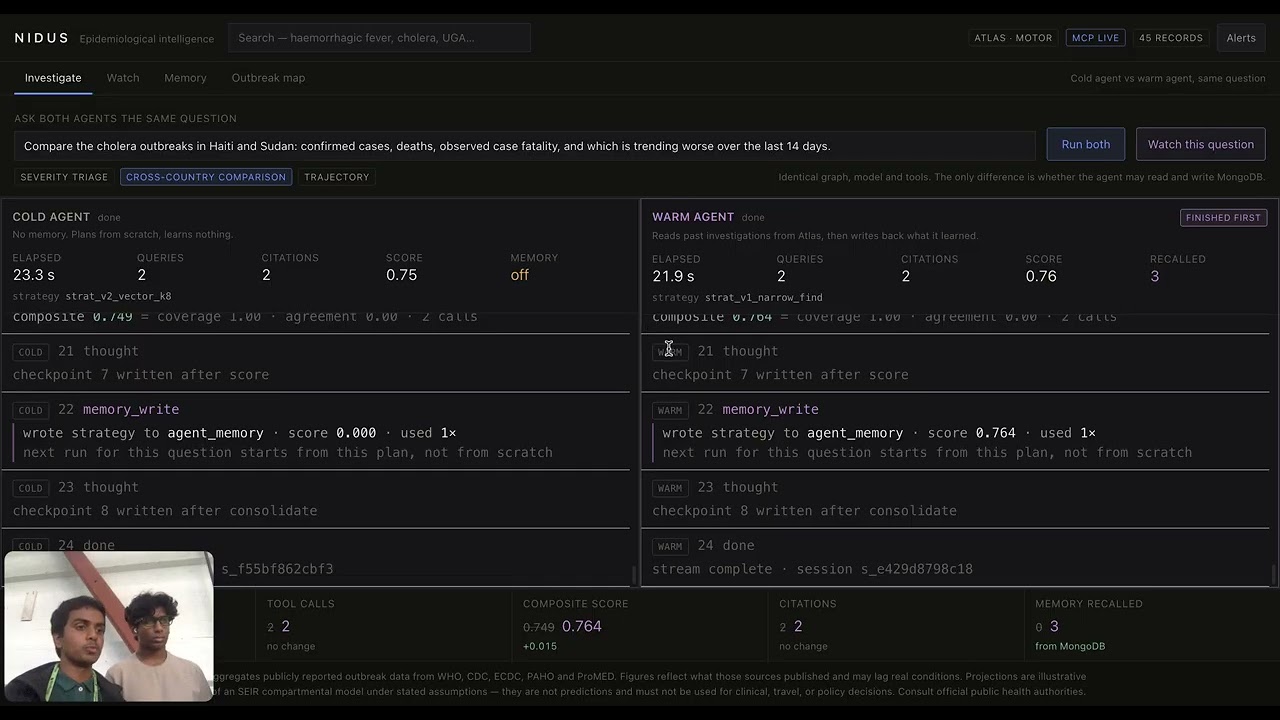Click COLD tag on step 23 thought

31,488
